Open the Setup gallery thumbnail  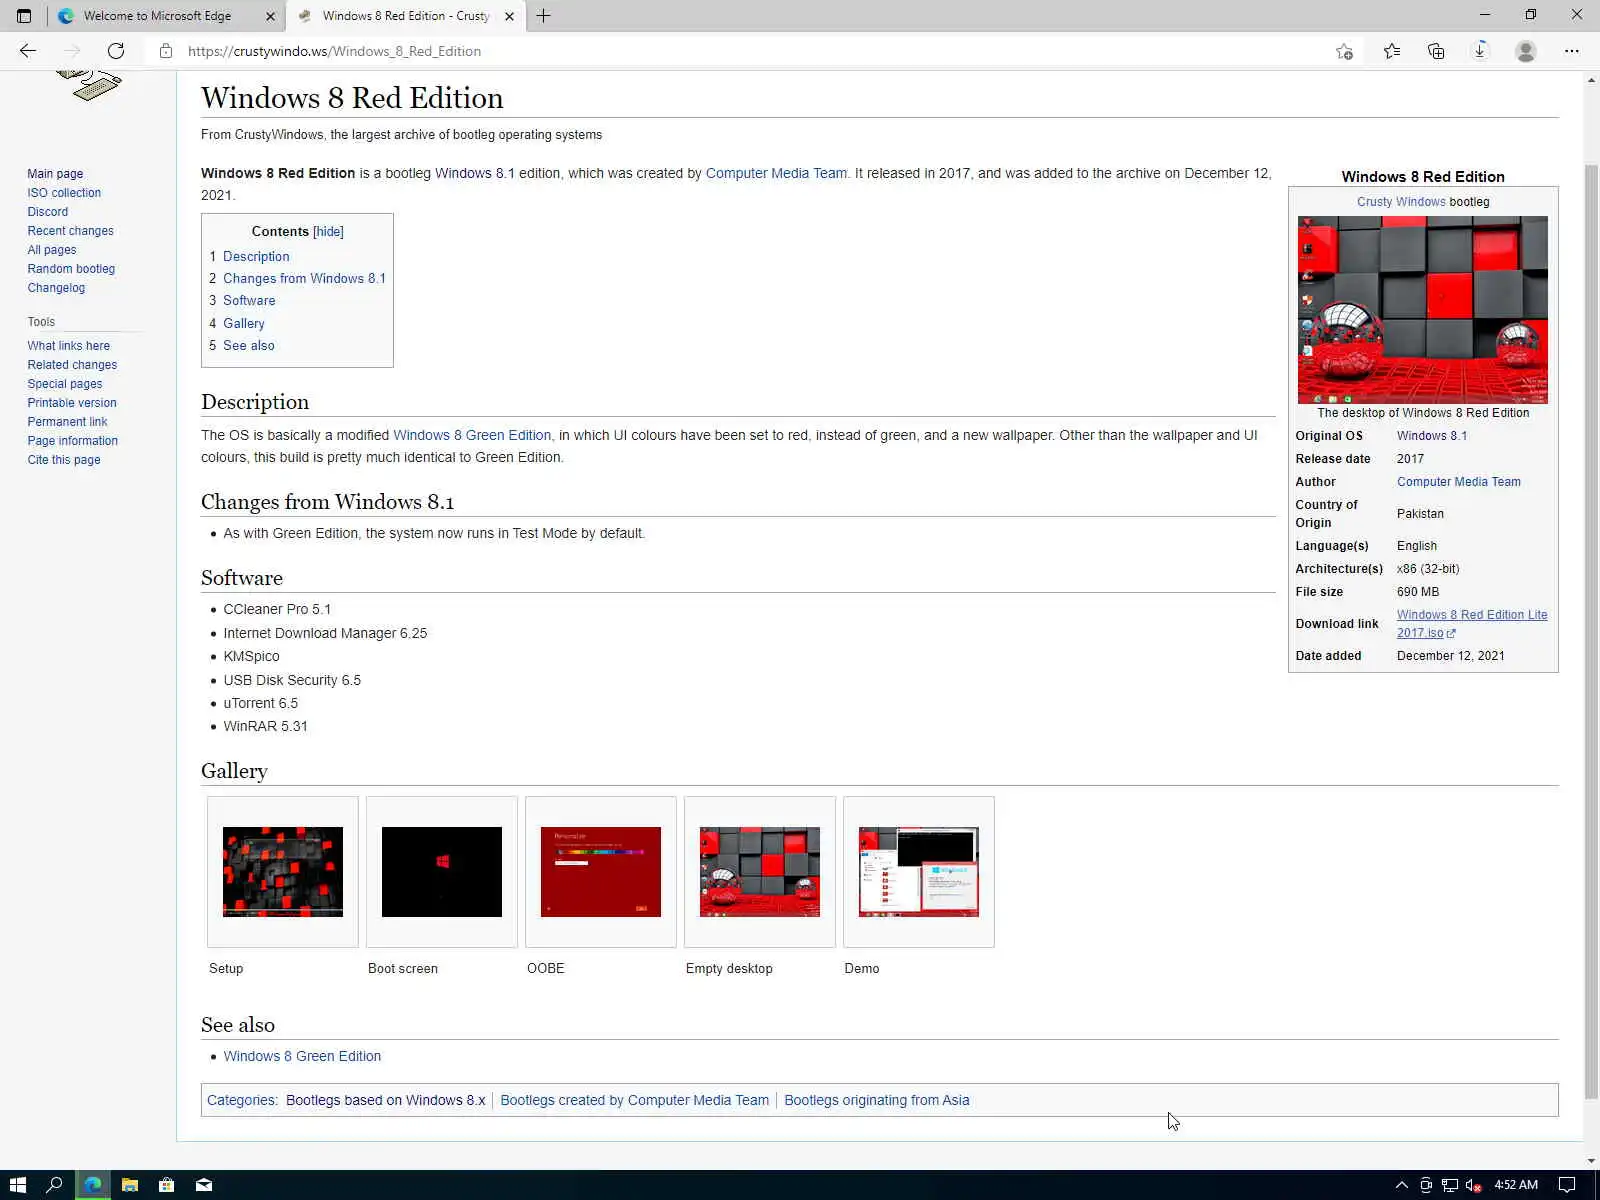(283, 872)
